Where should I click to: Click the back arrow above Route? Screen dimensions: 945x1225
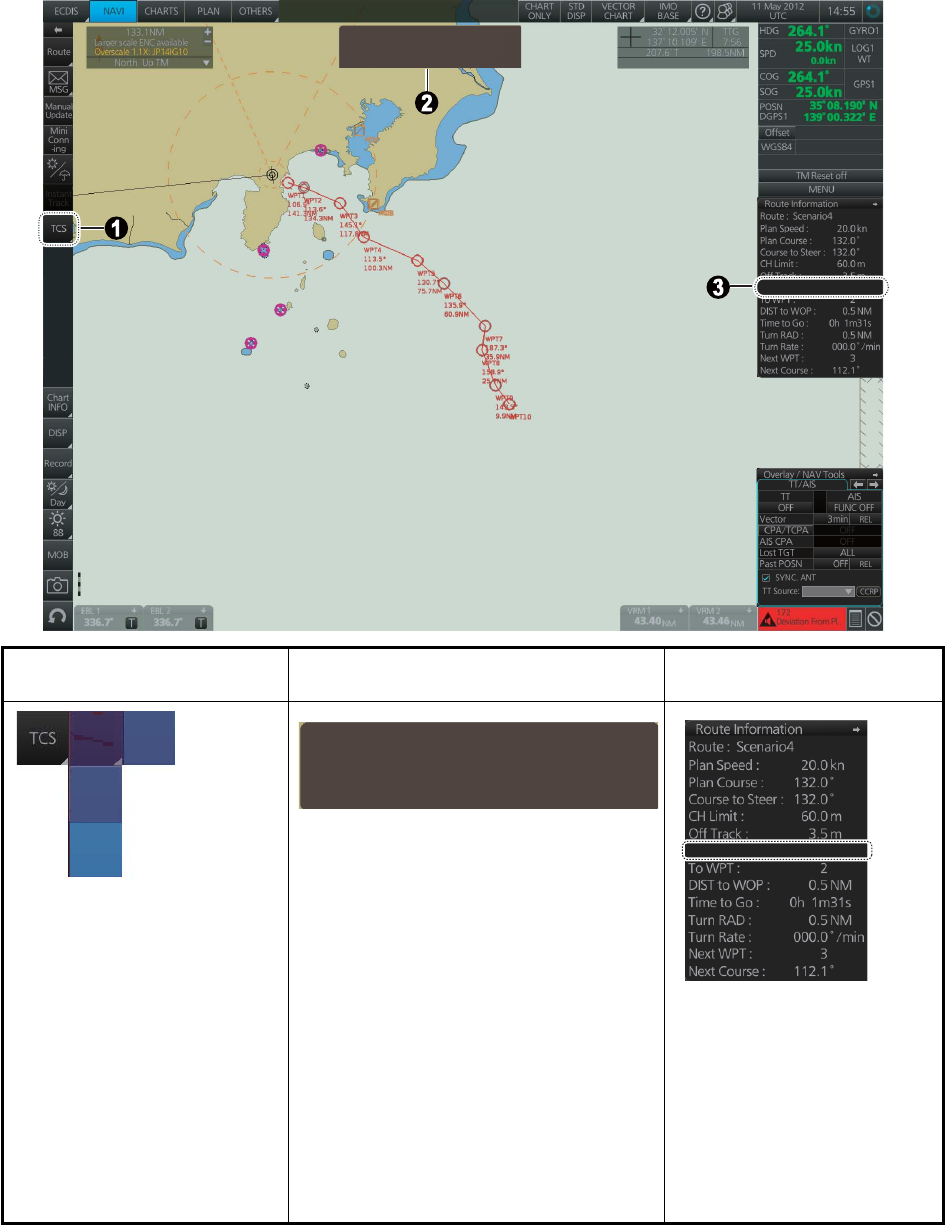57,31
